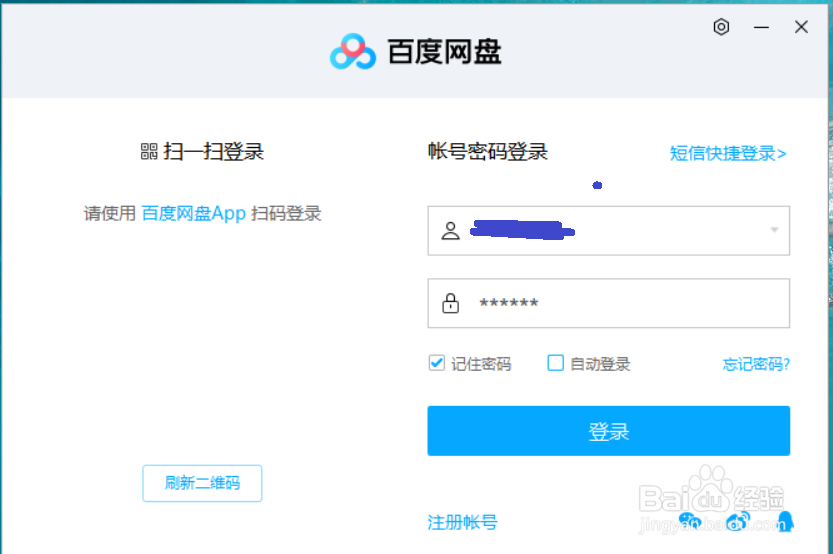
Task: Click the 百度网盘App link
Action: (194, 214)
